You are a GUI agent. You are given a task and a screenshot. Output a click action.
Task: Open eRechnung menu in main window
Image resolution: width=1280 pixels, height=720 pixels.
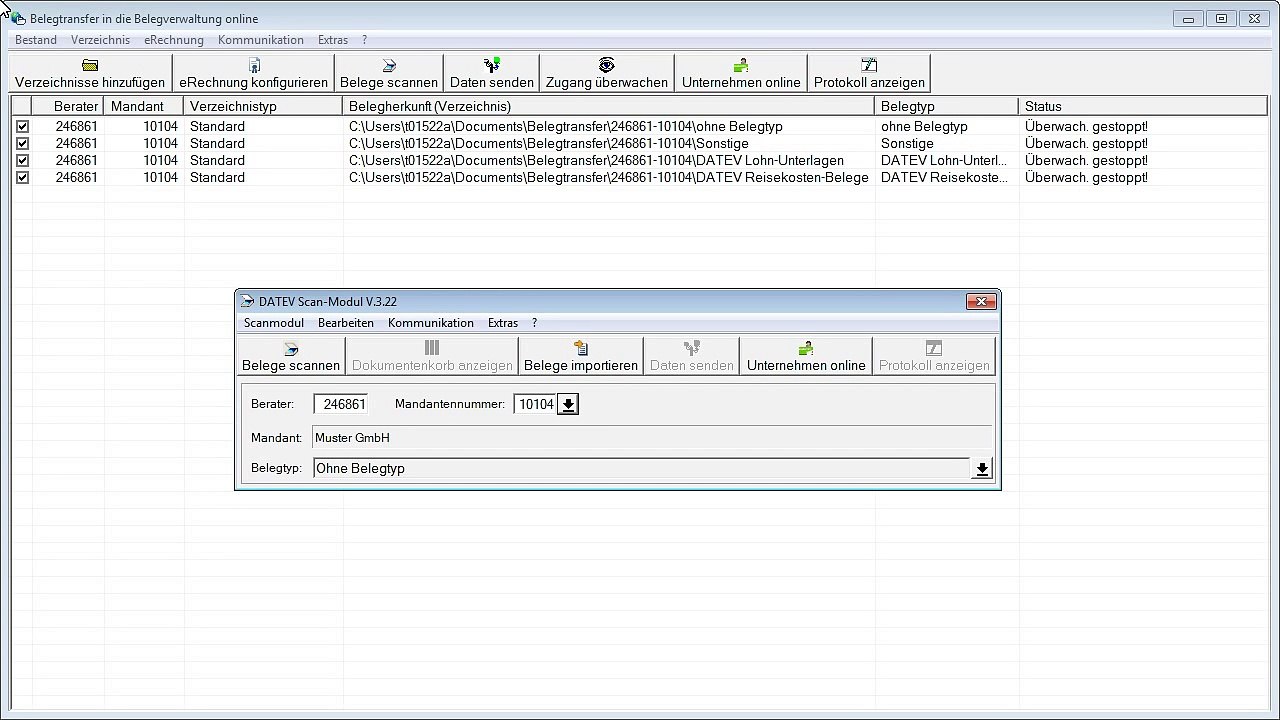pos(174,40)
